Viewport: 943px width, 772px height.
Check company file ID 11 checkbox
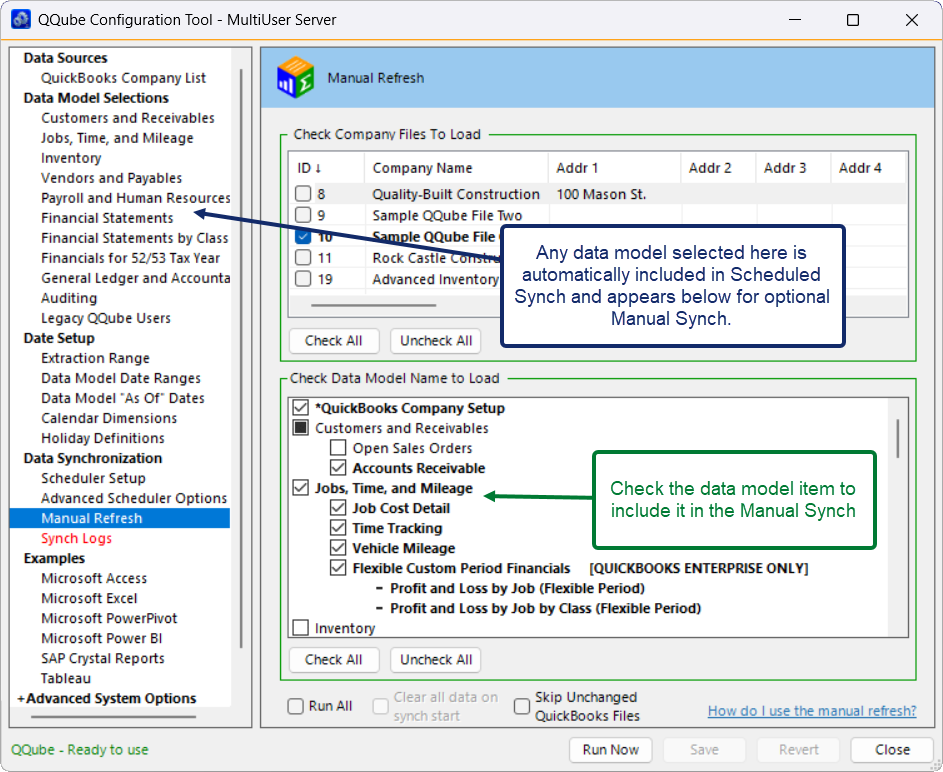coord(303,257)
